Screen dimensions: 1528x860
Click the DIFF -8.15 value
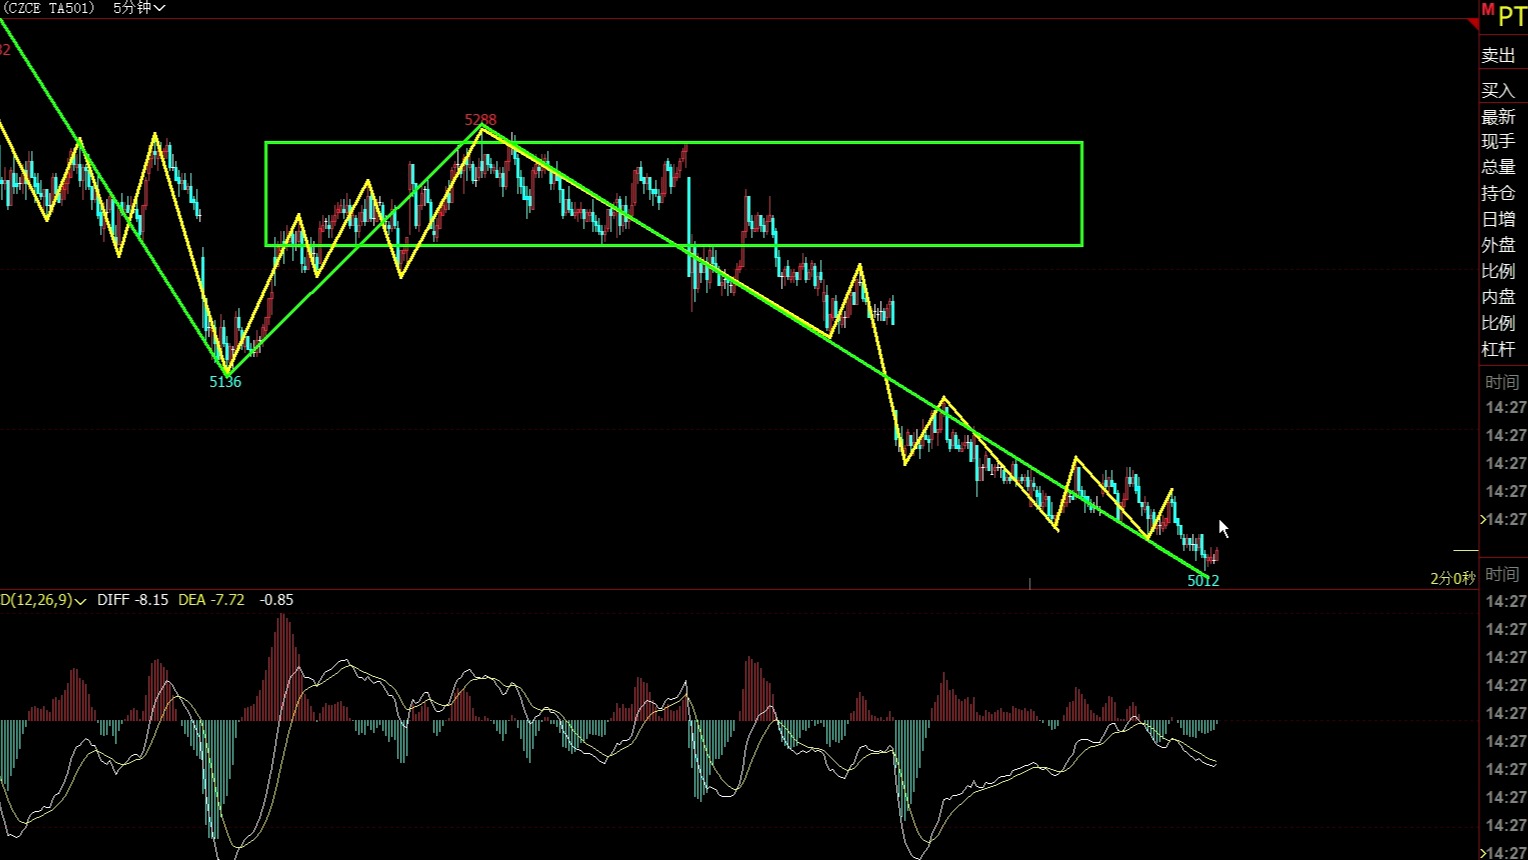pyautogui.click(x=133, y=600)
